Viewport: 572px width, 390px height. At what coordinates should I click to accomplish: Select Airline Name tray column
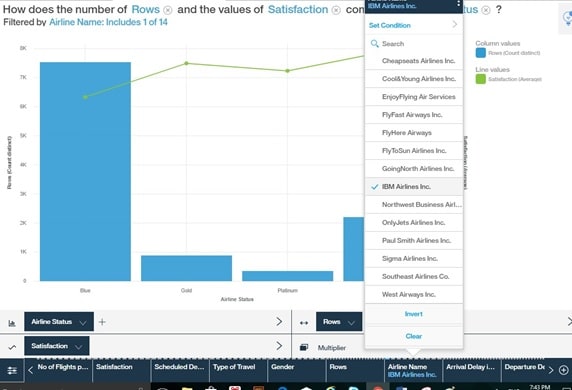coord(414,371)
